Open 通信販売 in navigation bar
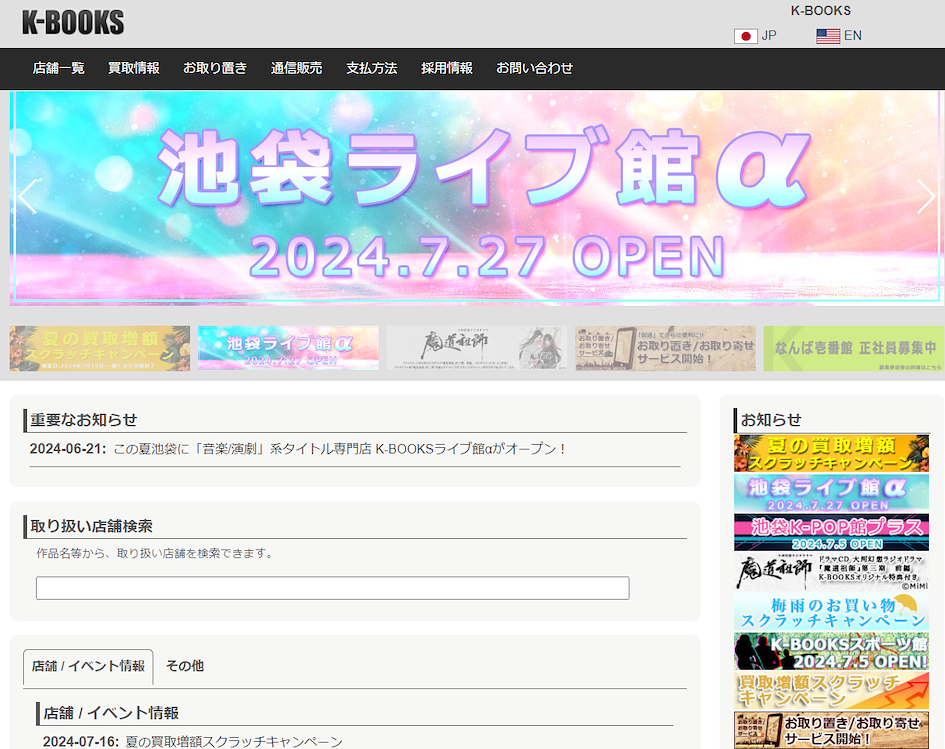The width and height of the screenshot is (945, 749). (x=297, y=68)
